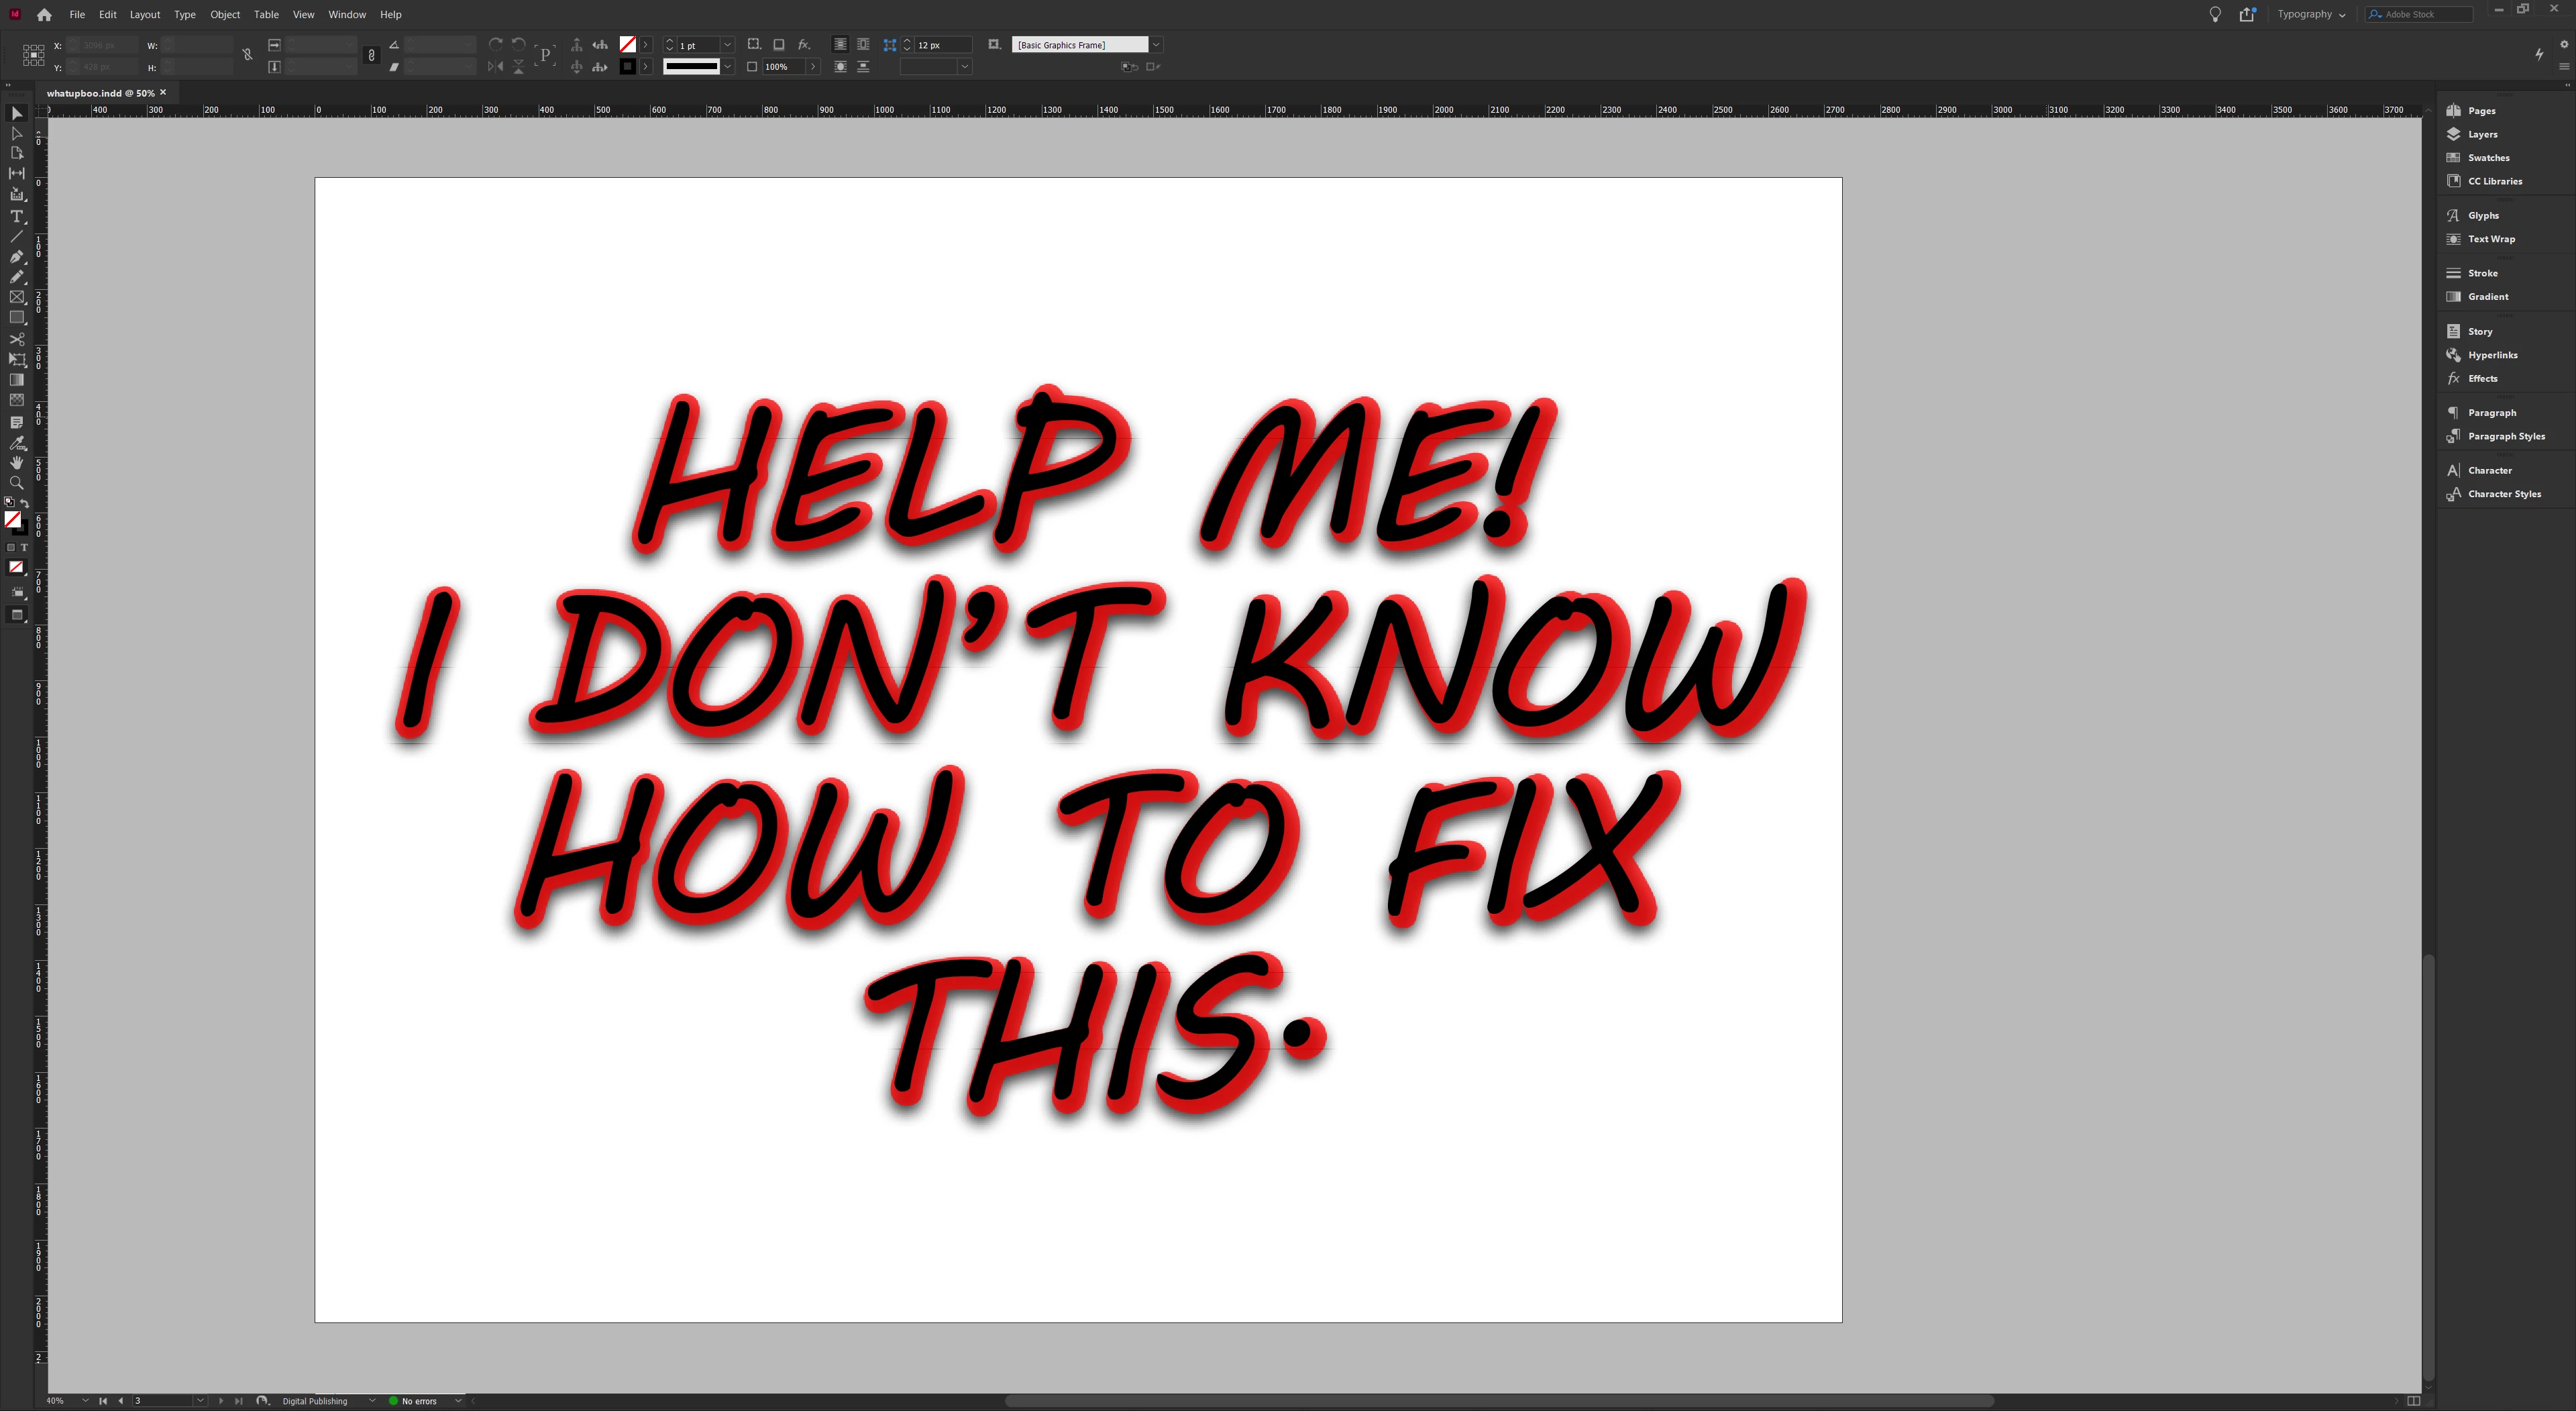This screenshot has width=2576, height=1411.
Task: Select the Direct Selection tool
Action: pyautogui.click(x=17, y=133)
